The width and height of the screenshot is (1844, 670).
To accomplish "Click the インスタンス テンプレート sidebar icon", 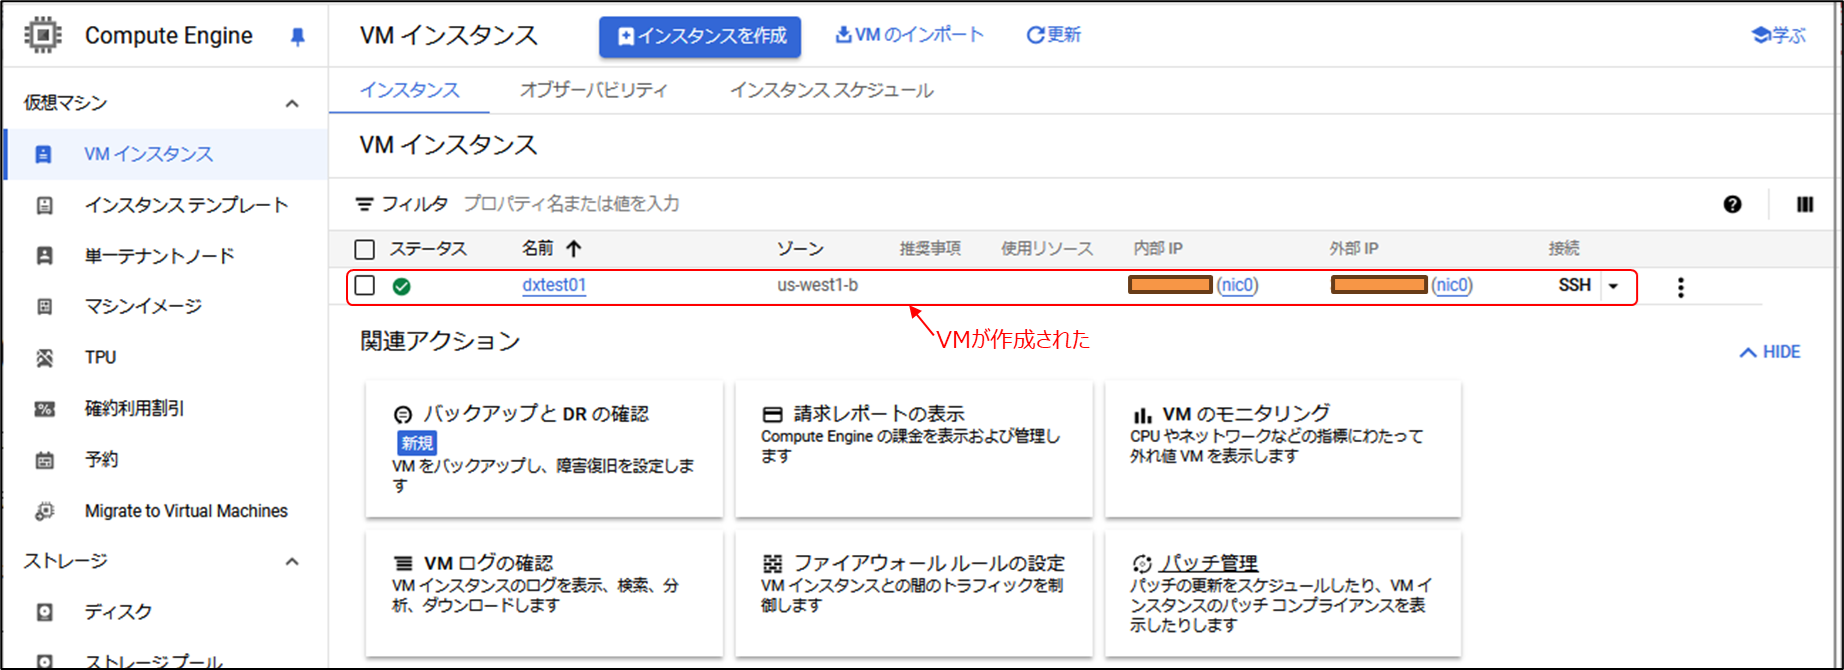I will pyautogui.click(x=44, y=205).
